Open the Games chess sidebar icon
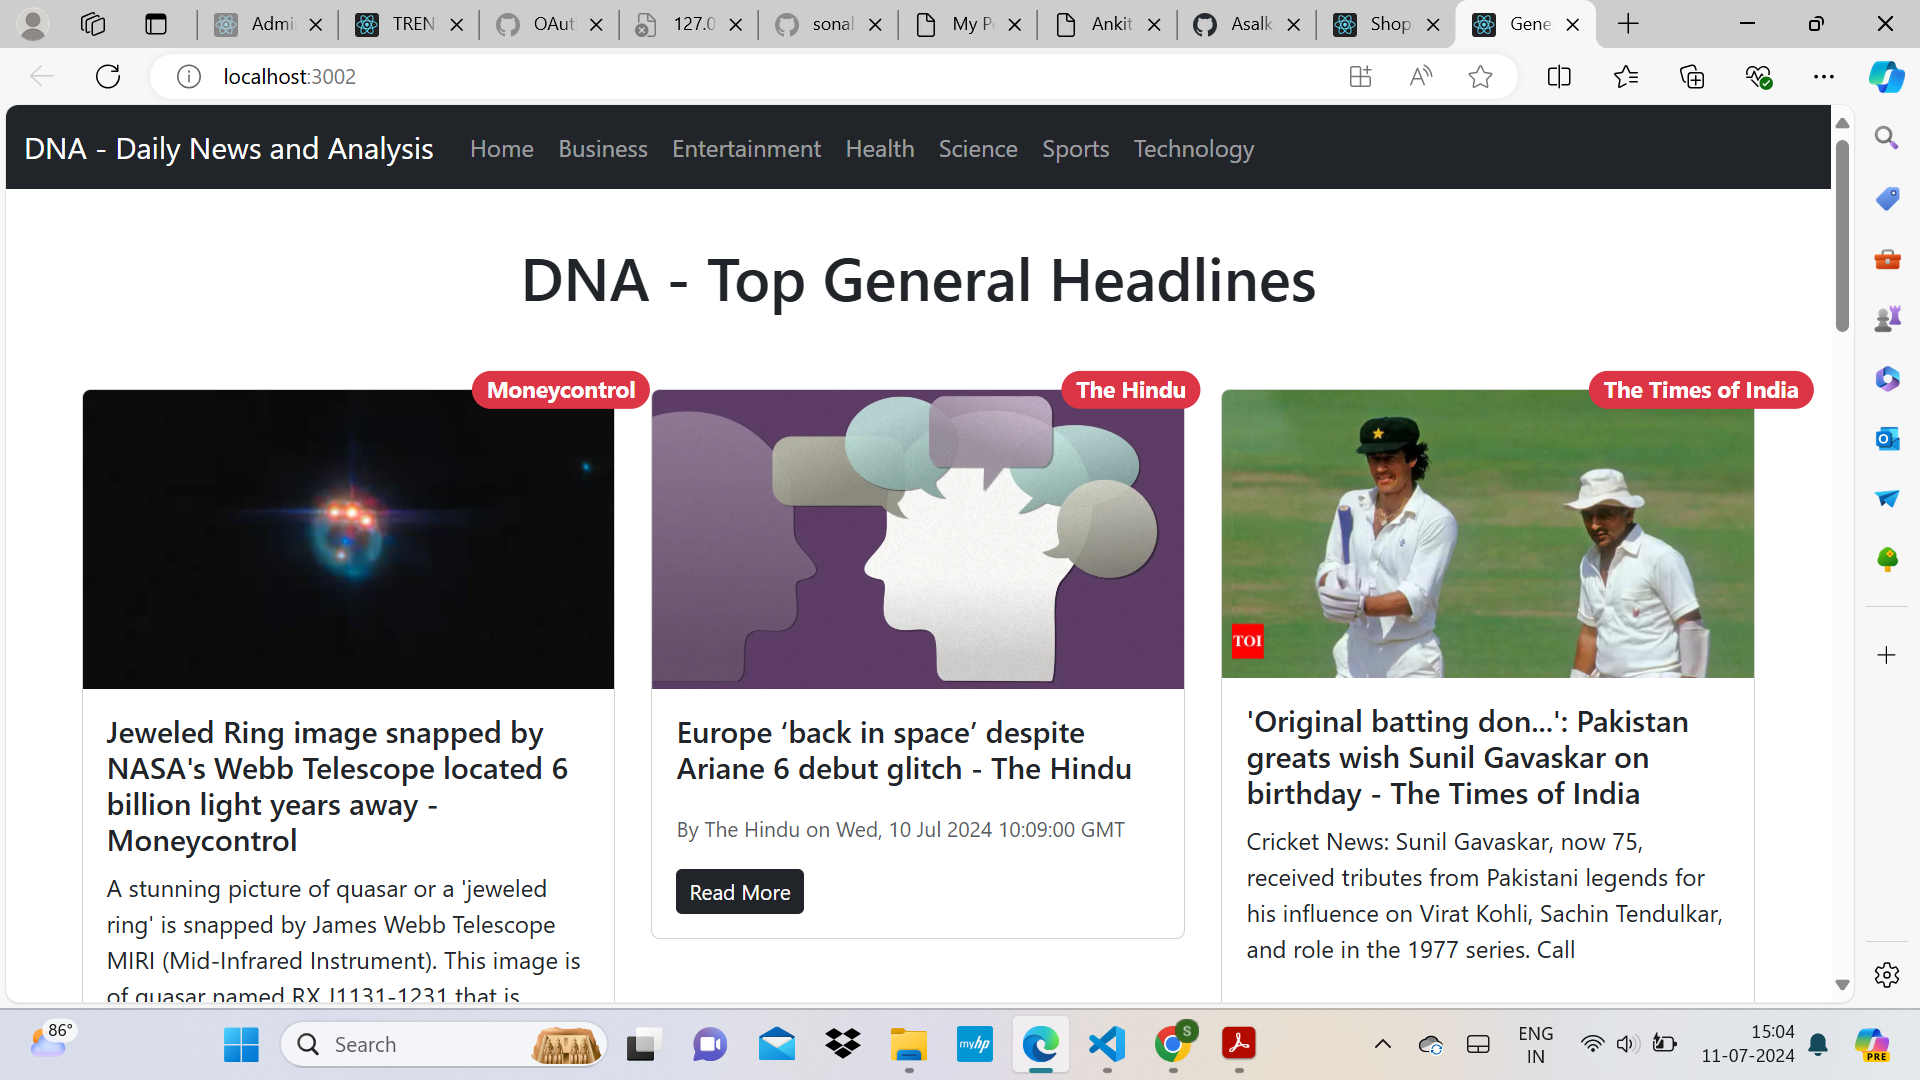Image resolution: width=1920 pixels, height=1080 pixels. click(1887, 319)
